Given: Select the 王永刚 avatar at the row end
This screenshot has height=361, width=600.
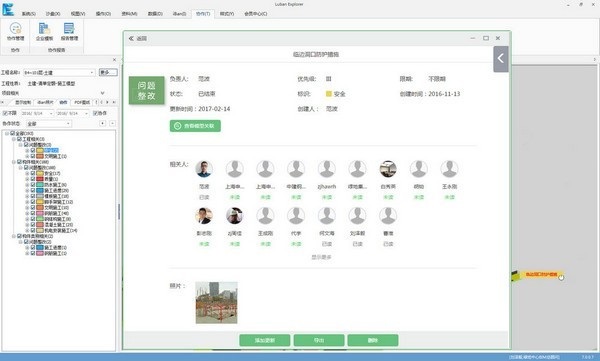Looking at the screenshot, I should 449,169.
